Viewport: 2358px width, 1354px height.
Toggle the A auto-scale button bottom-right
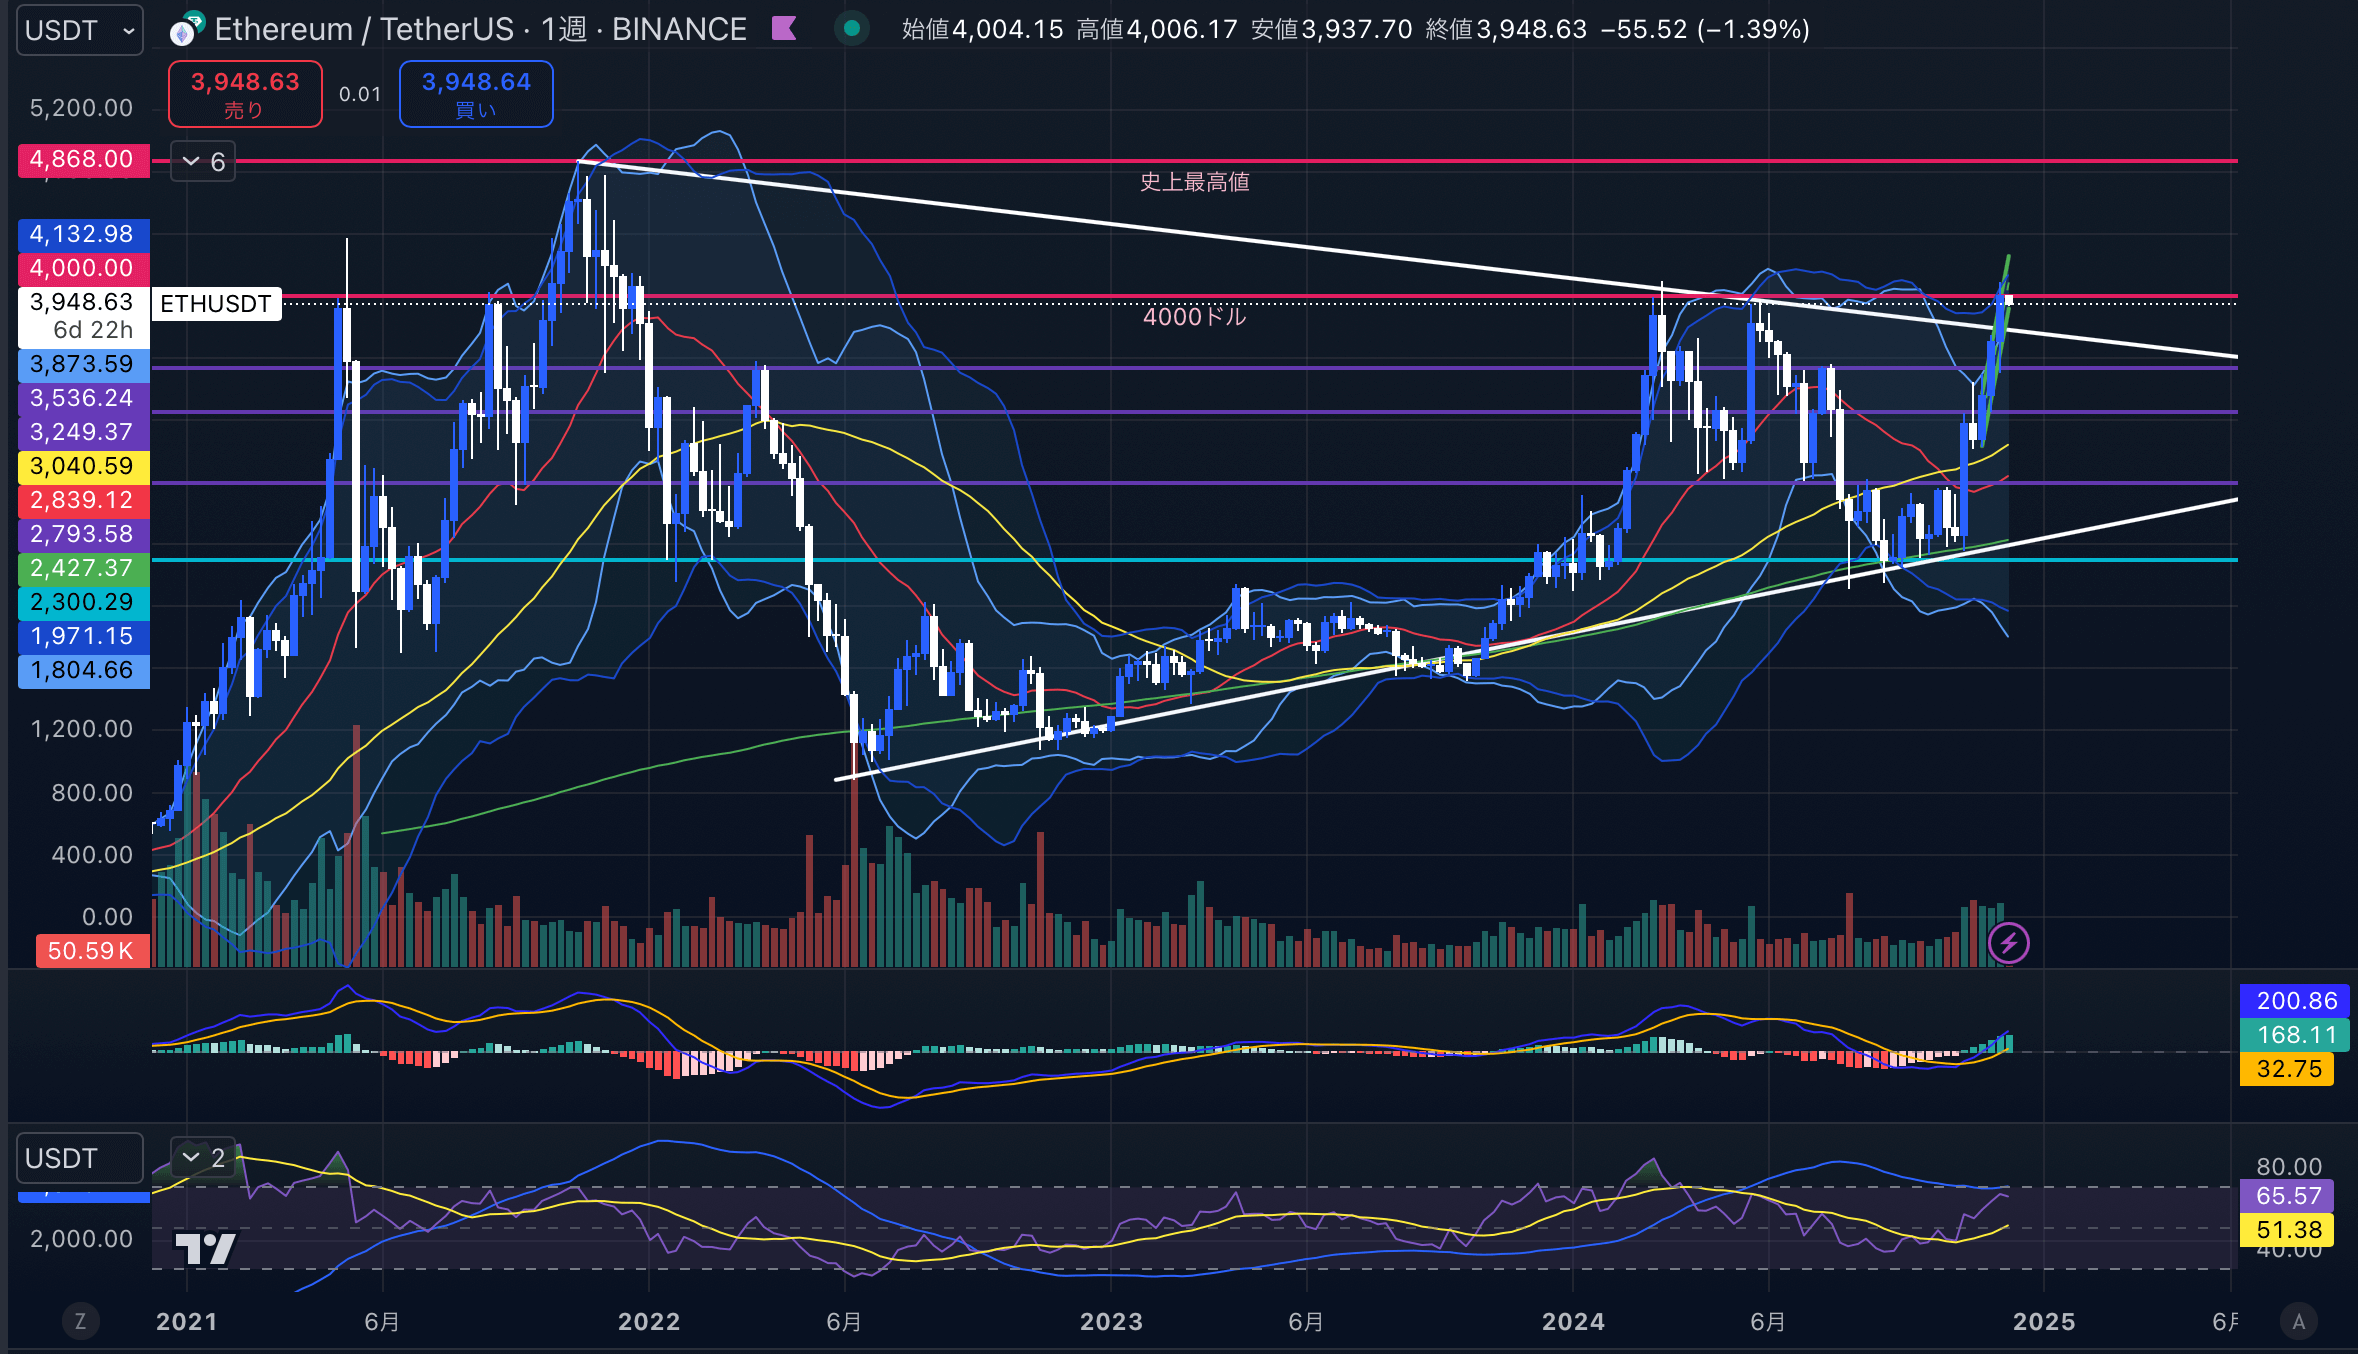pyautogui.click(x=2298, y=1322)
